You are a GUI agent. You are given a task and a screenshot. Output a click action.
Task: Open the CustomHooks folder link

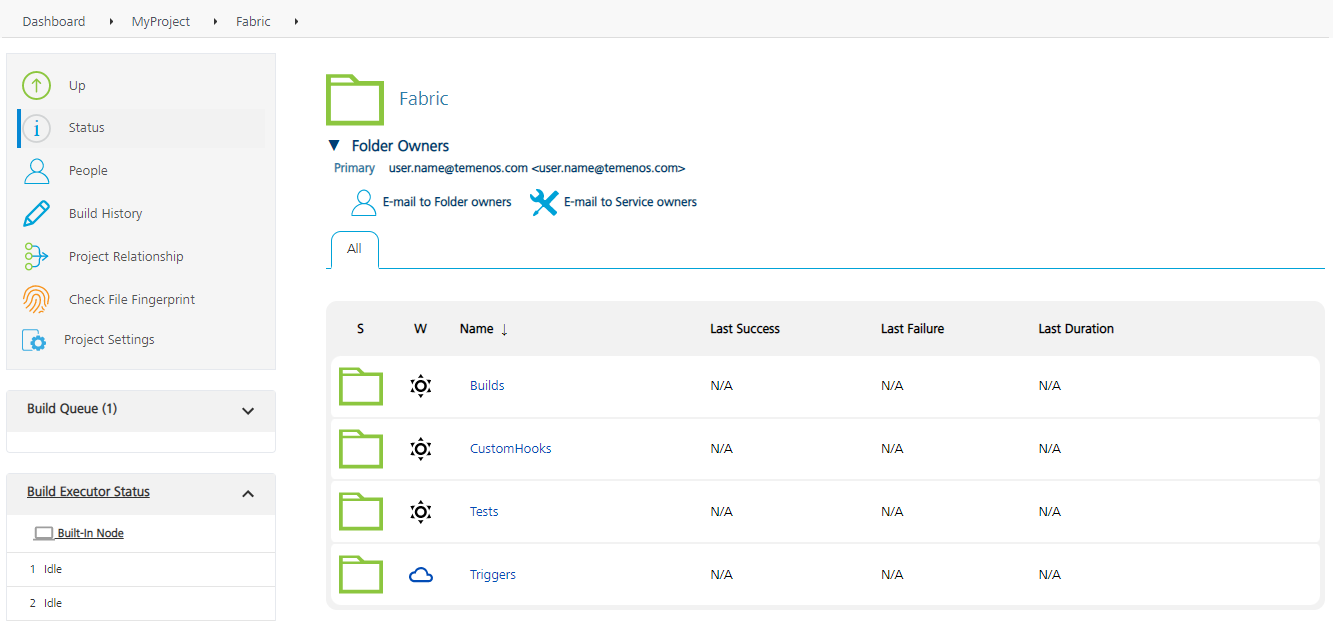[510, 449]
